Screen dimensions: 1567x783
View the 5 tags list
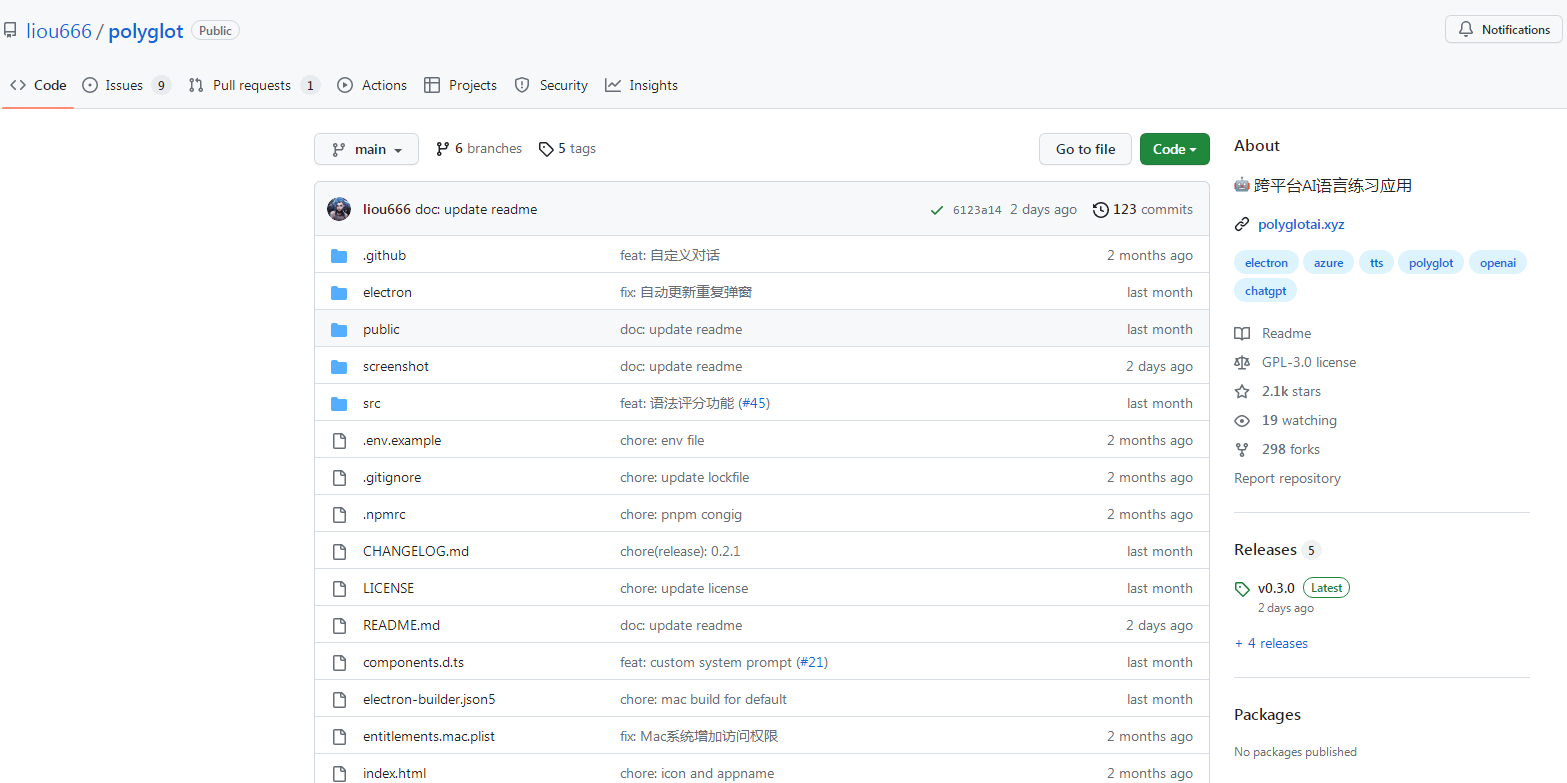pyautogui.click(x=567, y=149)
